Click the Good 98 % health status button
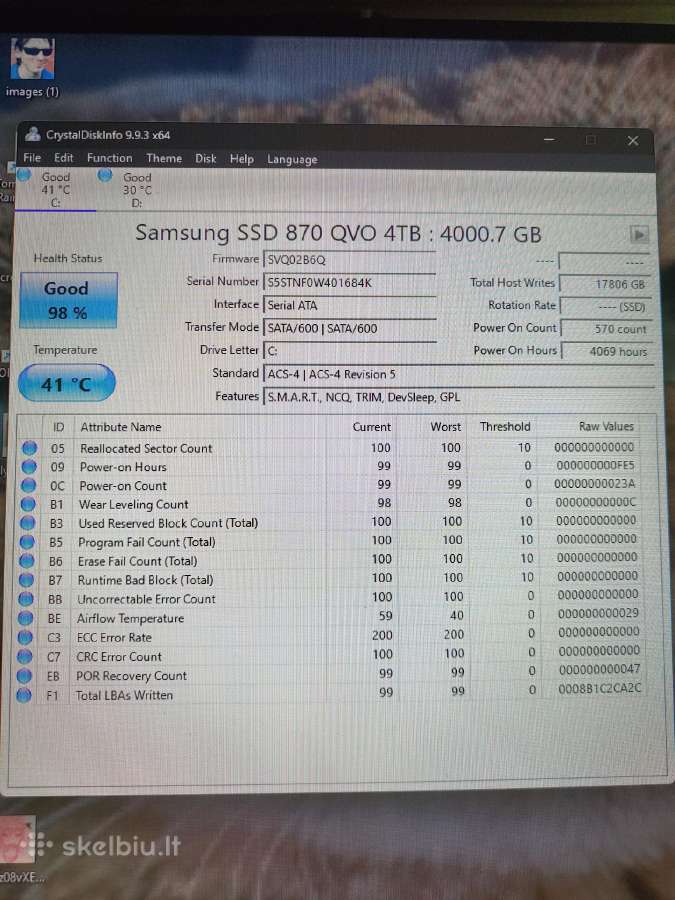The height and width of the screenshot is (900, 675). pyautogui.click(x=68, y=300)
